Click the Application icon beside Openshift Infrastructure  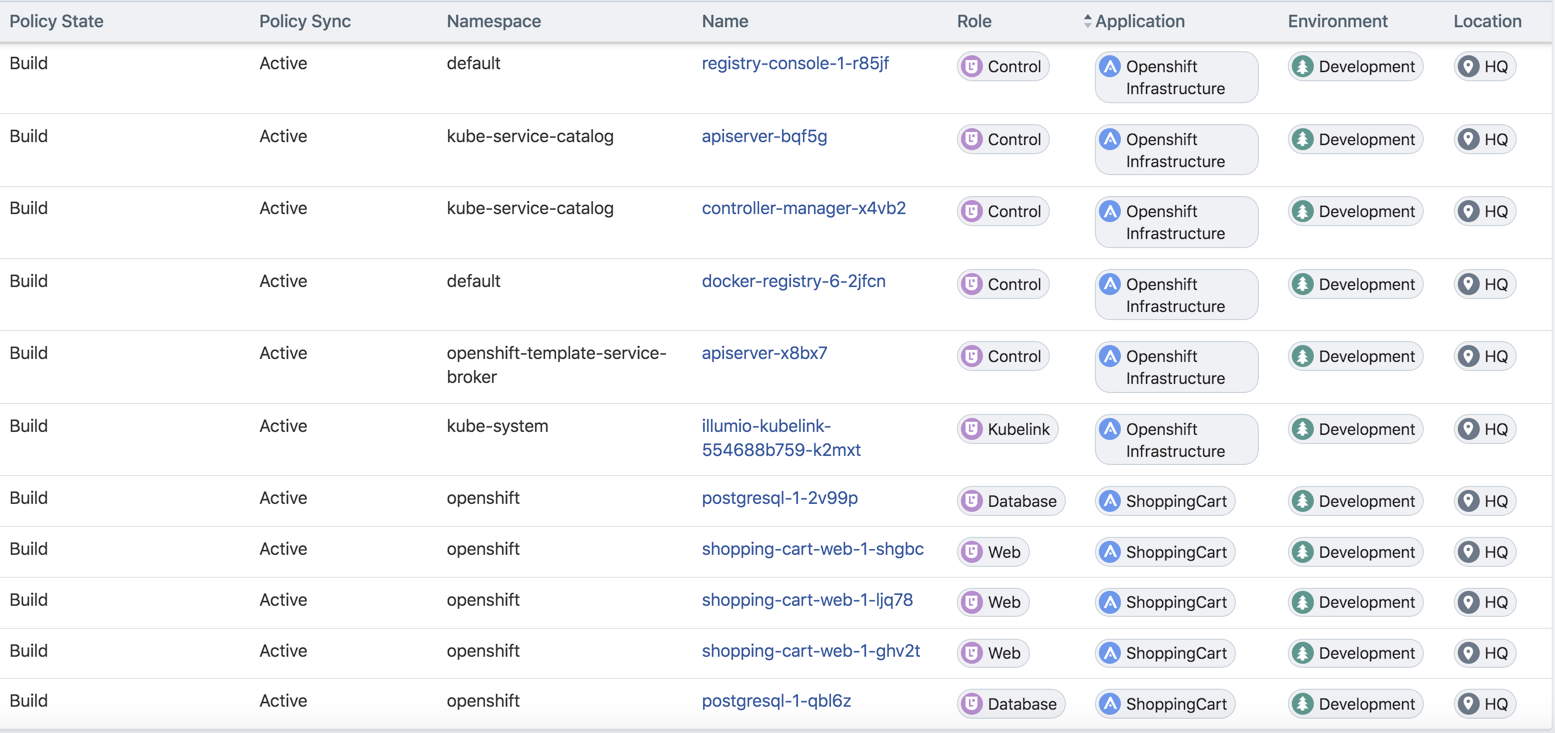[1110, 66]
